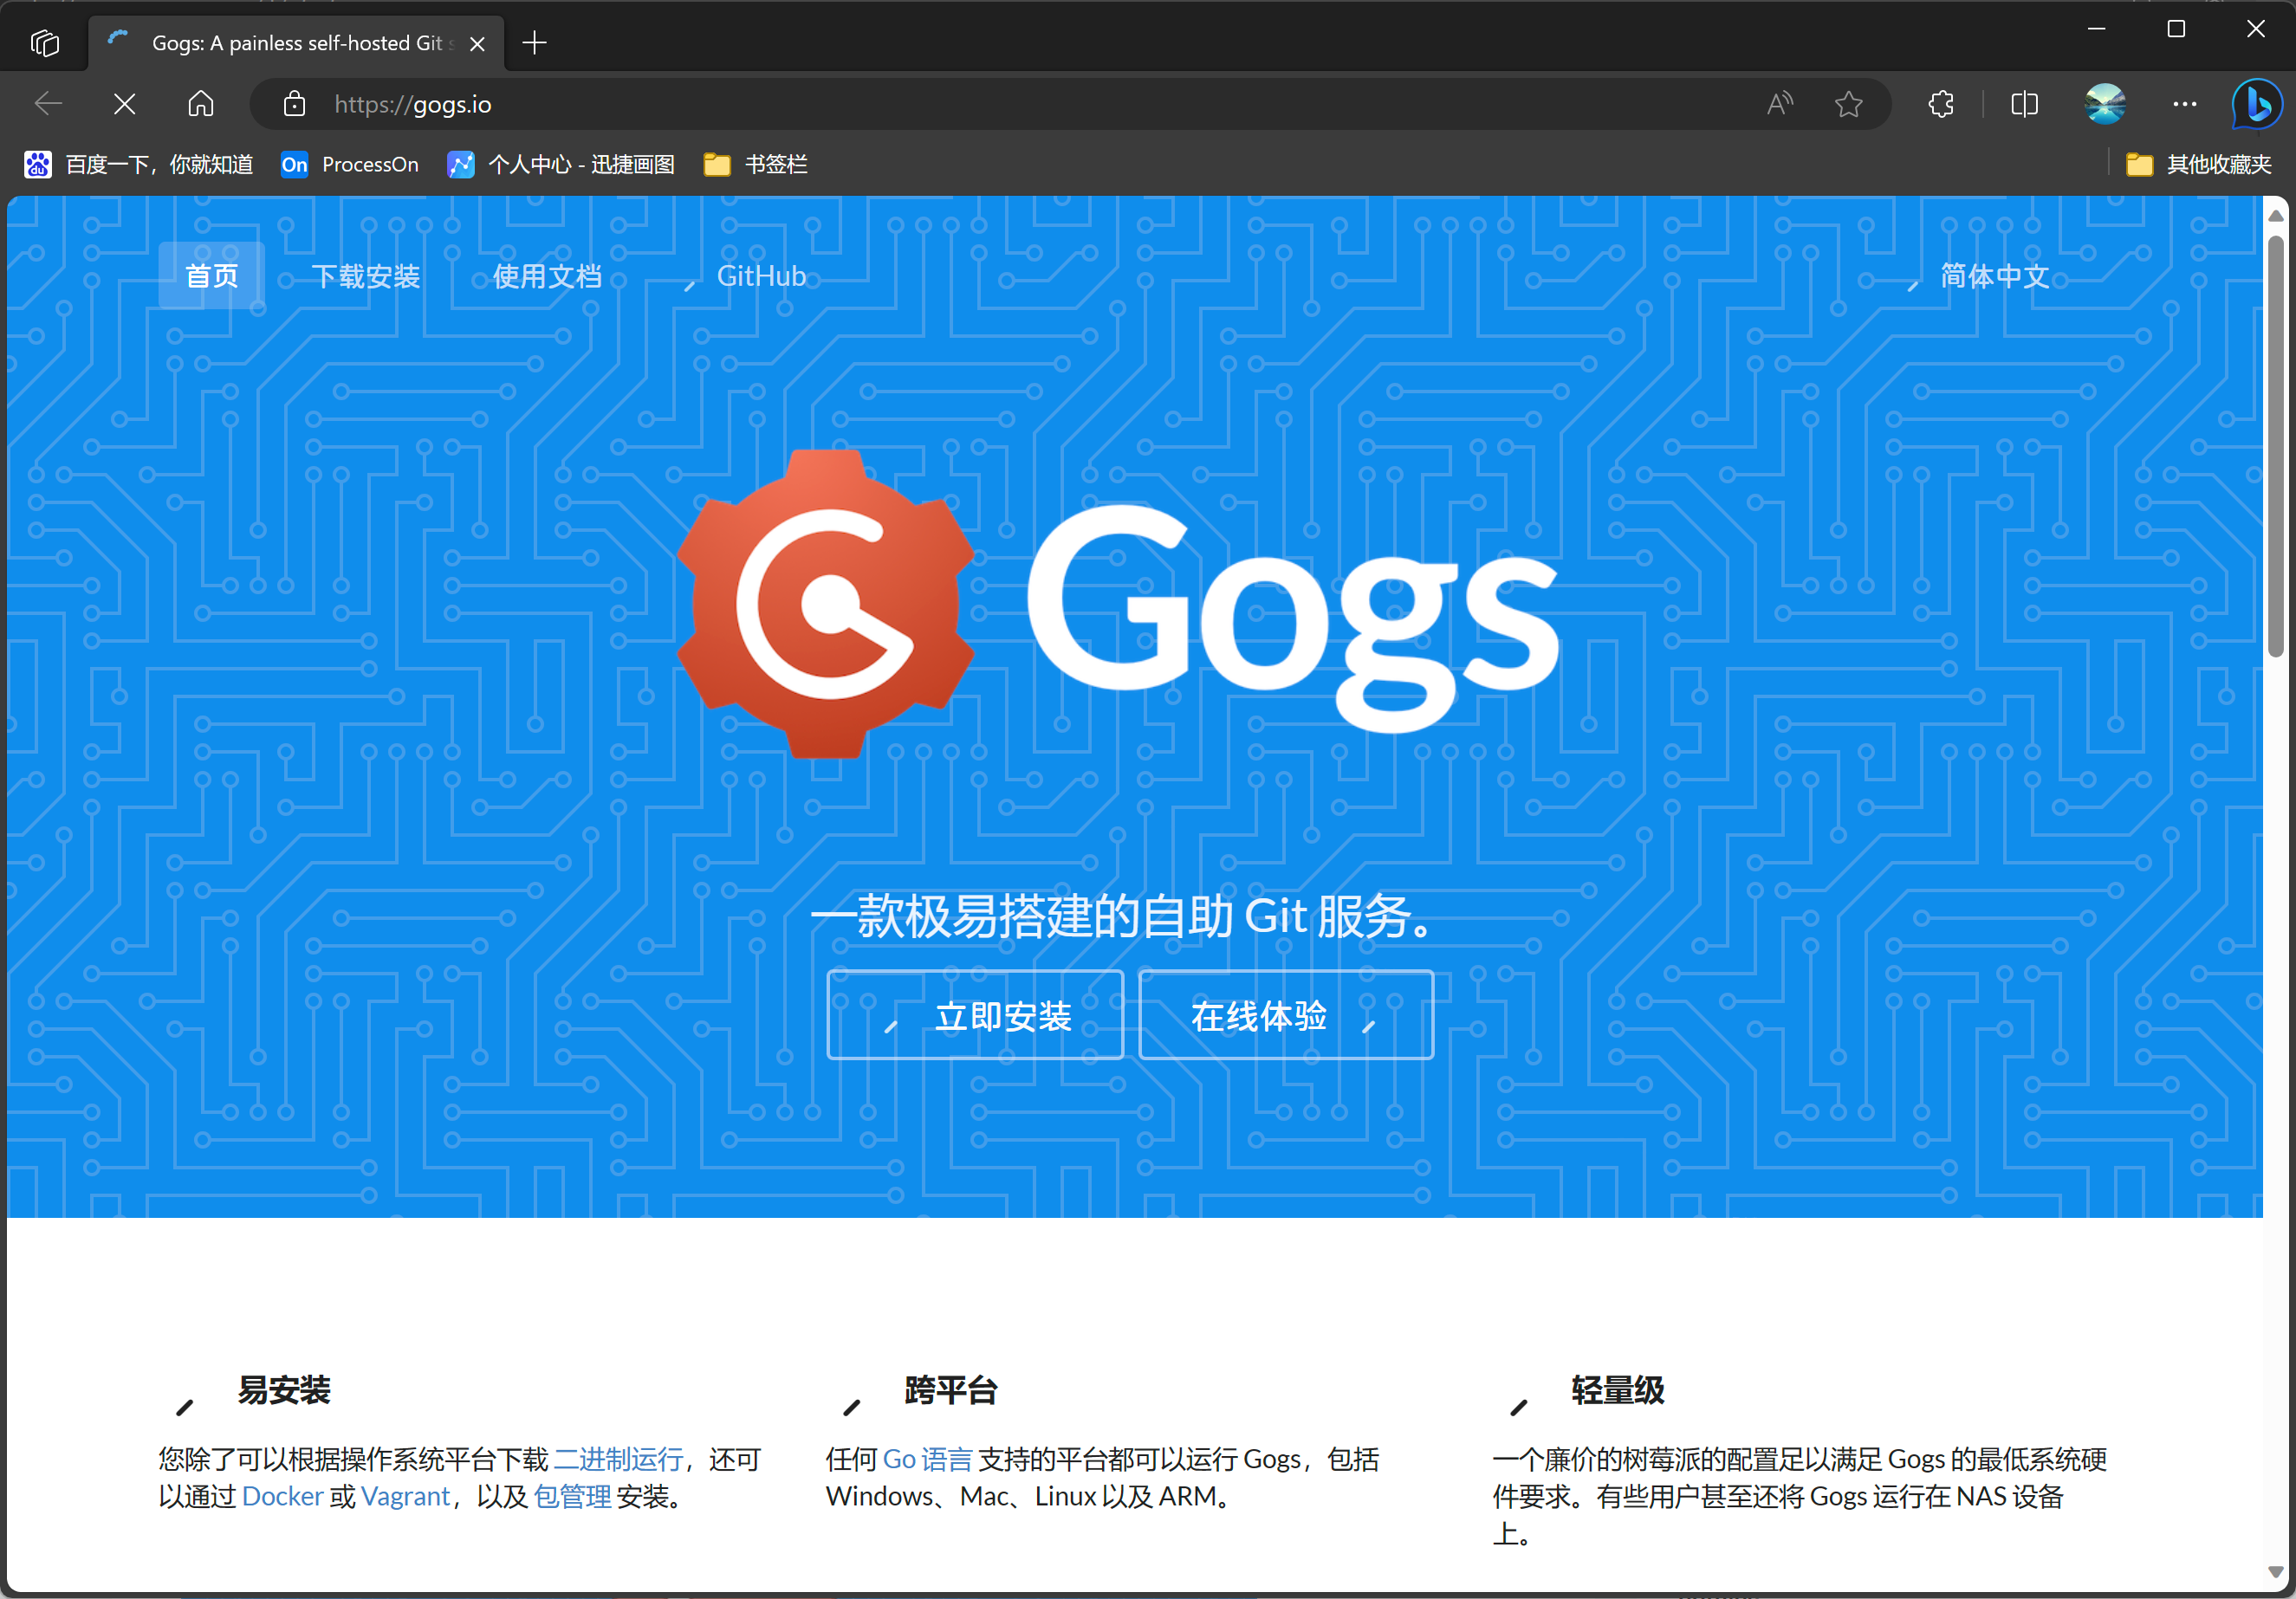The height and width of the screenshot is (1599, 2296).
Task: Select the 下载安装 navigation item
Action: click(x=365, y=276)
